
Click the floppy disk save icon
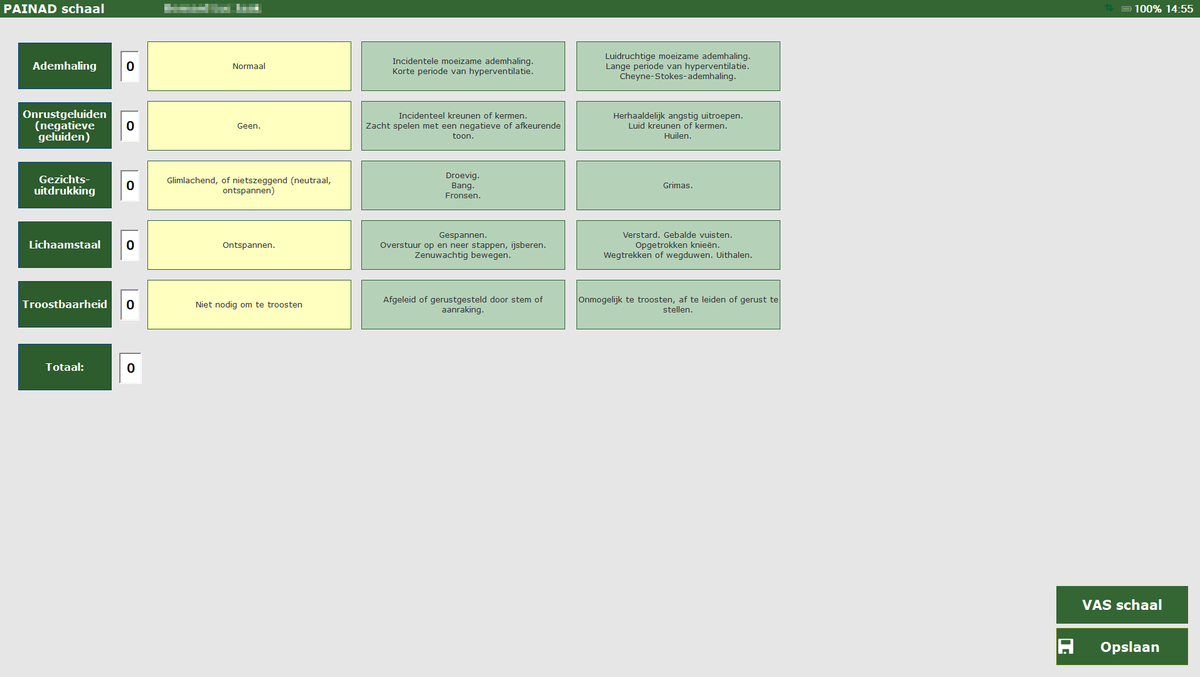[1066, 647]
